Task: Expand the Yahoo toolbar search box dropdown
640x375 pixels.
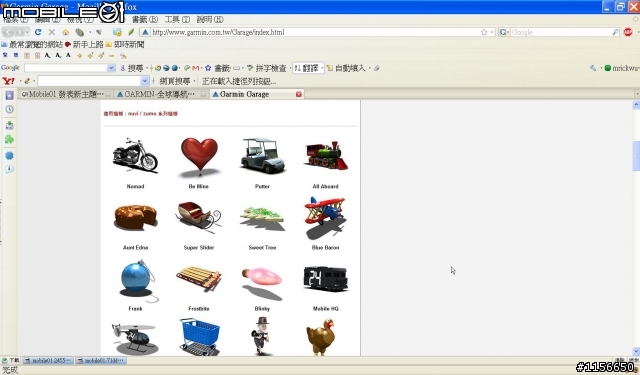Action: coord(144,81)
